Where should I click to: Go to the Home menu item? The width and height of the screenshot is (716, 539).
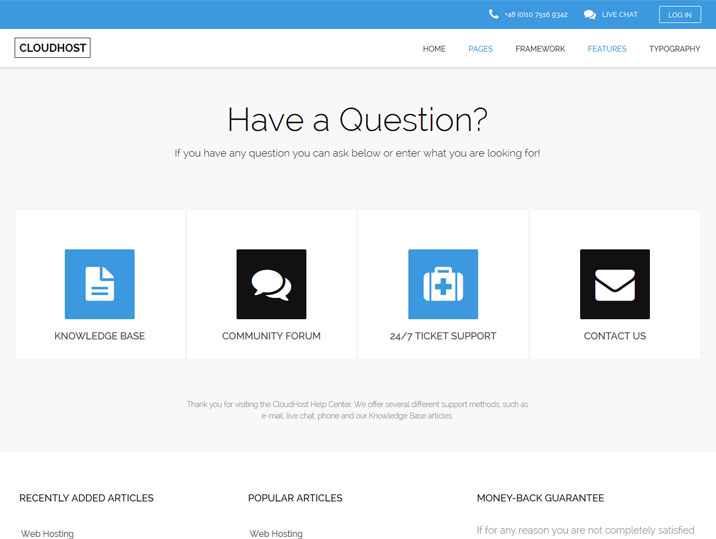point(434,49)
